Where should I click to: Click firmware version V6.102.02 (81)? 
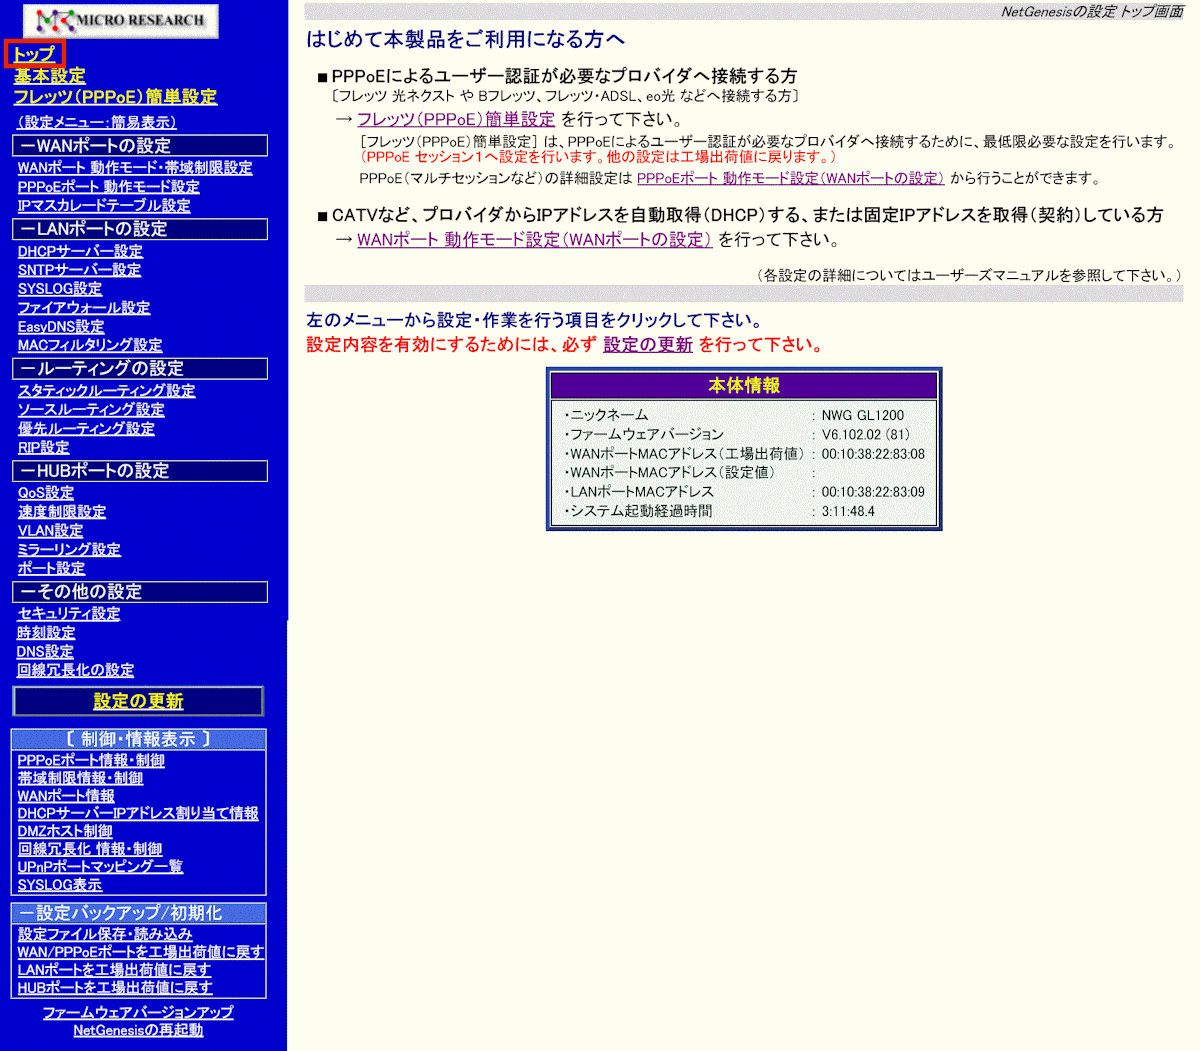pyautogui.click(x=866, y=435)
